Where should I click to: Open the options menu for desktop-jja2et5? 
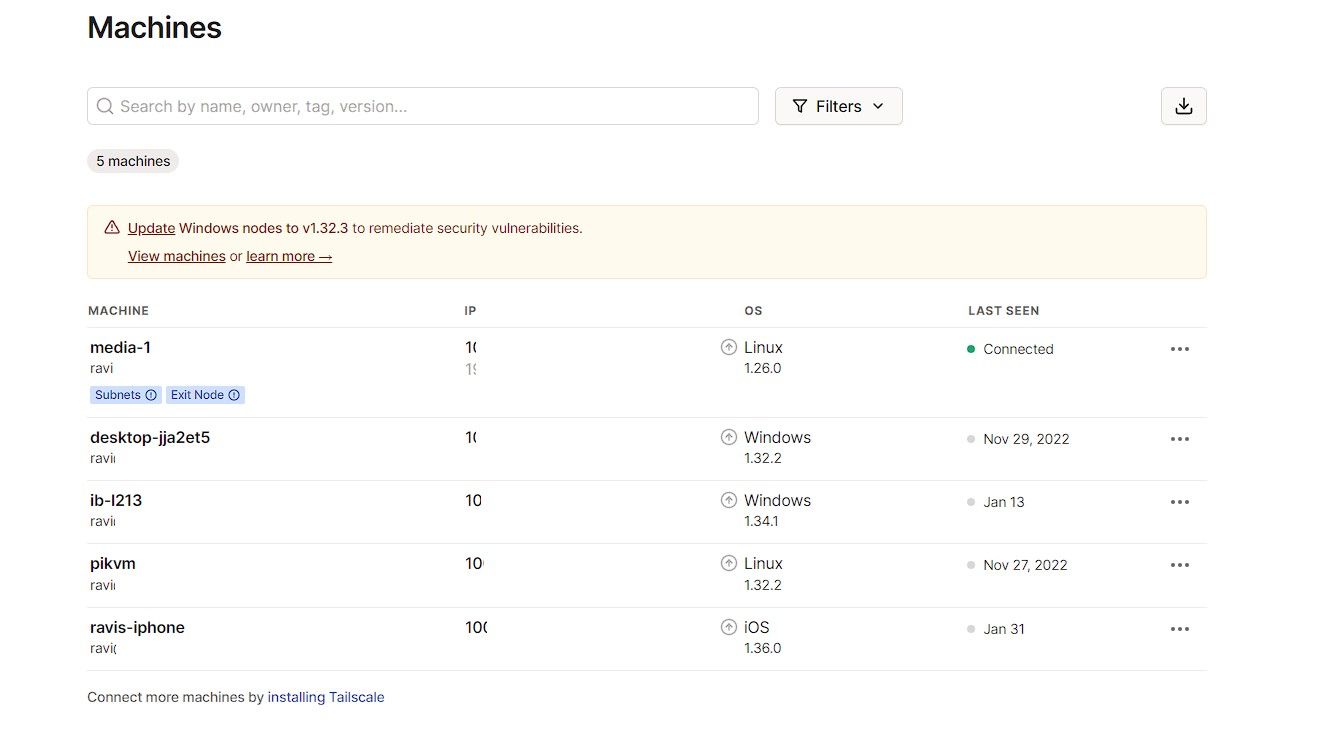[x=1179, y=438]
